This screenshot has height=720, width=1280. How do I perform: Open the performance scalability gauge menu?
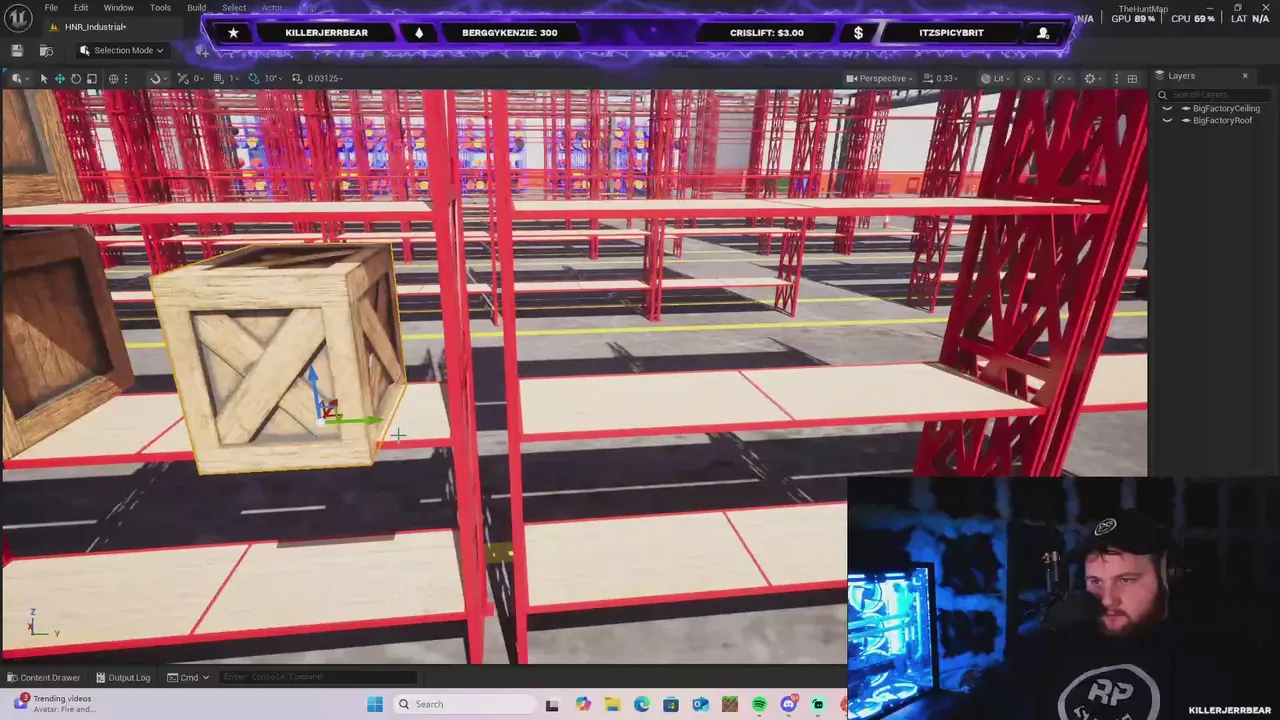1063,78
